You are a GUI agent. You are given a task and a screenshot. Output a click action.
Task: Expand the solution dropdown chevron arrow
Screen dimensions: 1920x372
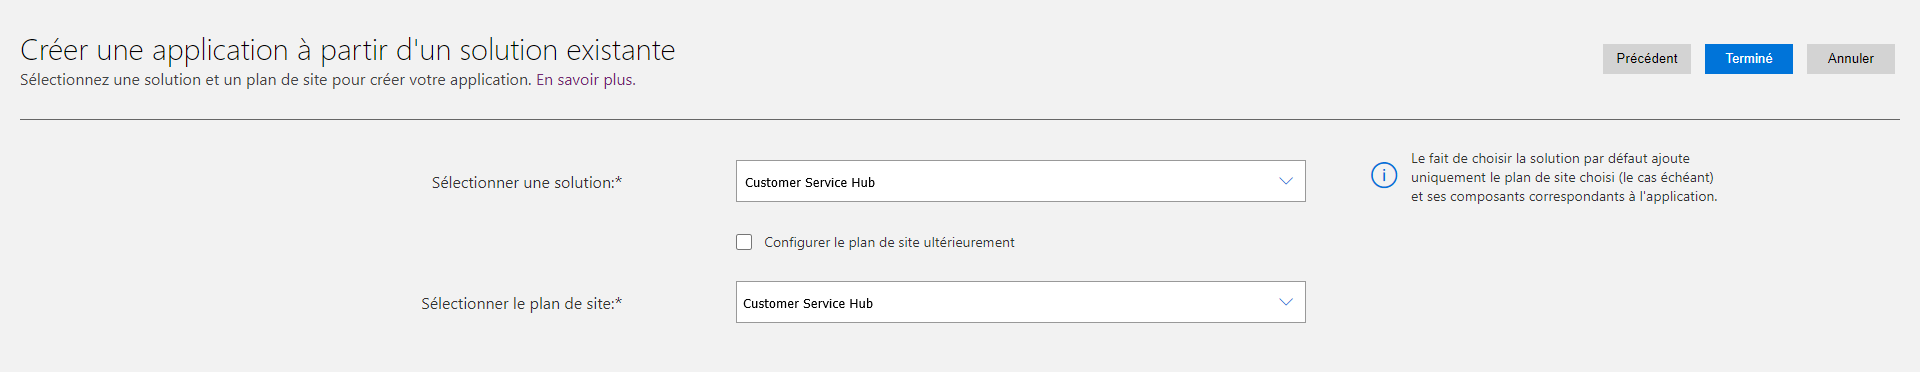coord(1286,181)
